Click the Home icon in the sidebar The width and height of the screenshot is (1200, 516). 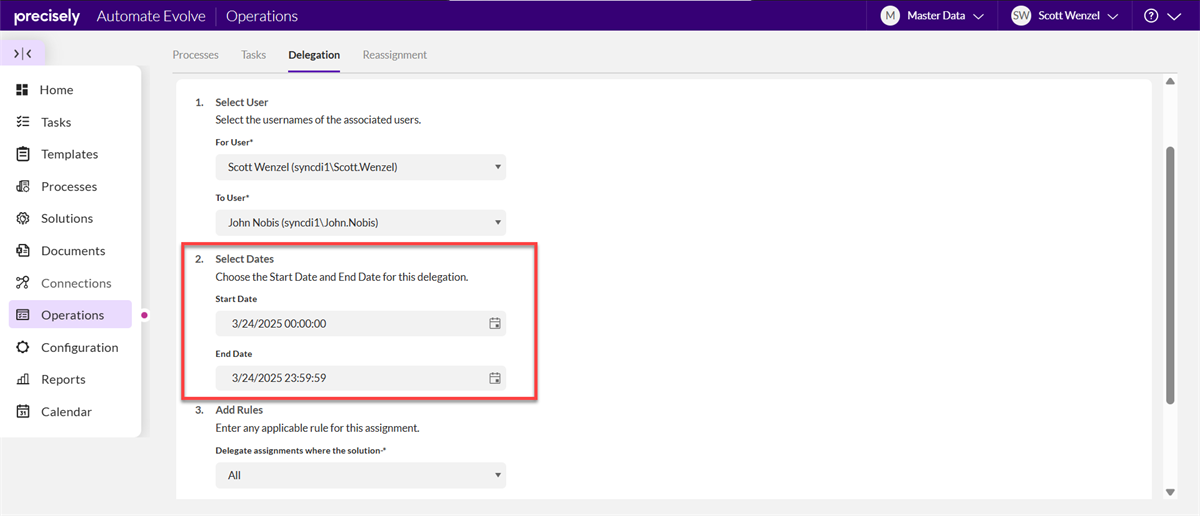pyautogui.click(x=22, y=90)
